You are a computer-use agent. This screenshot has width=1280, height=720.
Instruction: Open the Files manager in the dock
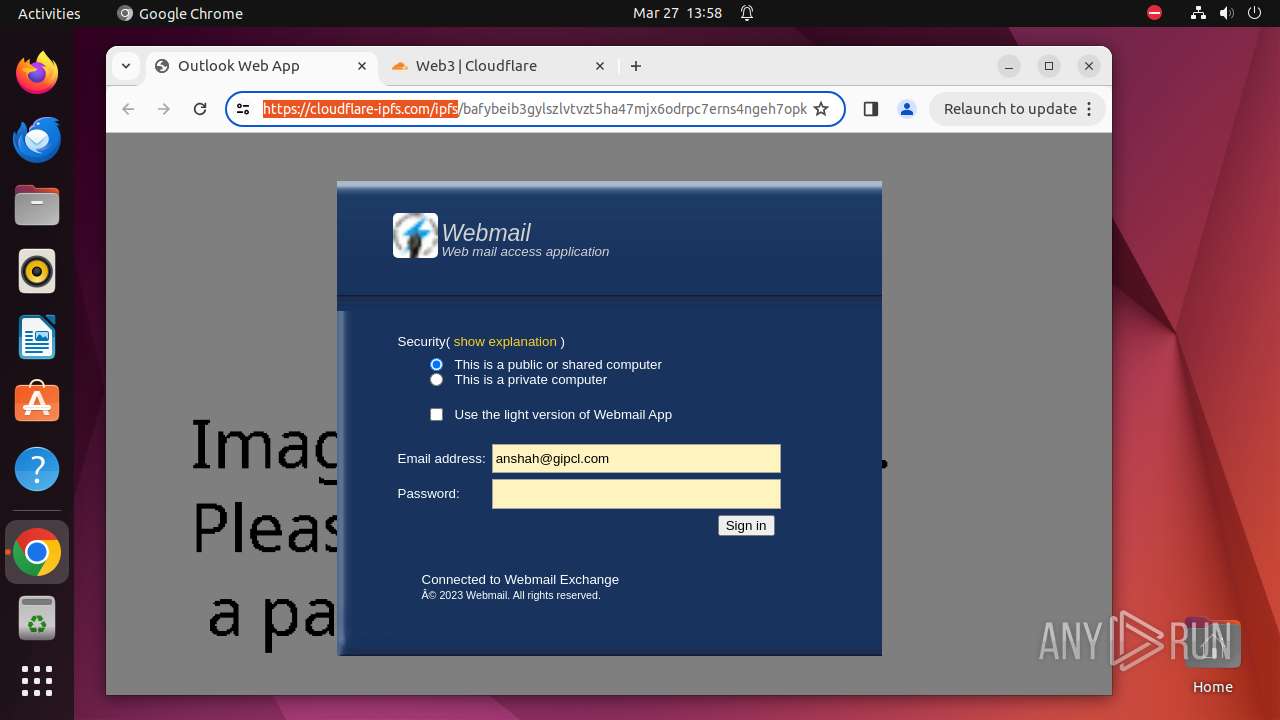click(37, 205)
